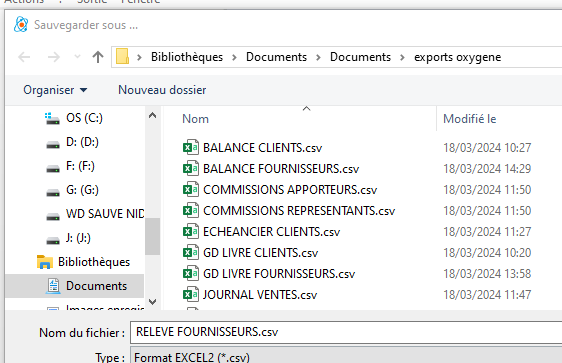Sort files by Nom column header
Image resolution: width=562 pixels, height=363 pixels.
[195, 119]
